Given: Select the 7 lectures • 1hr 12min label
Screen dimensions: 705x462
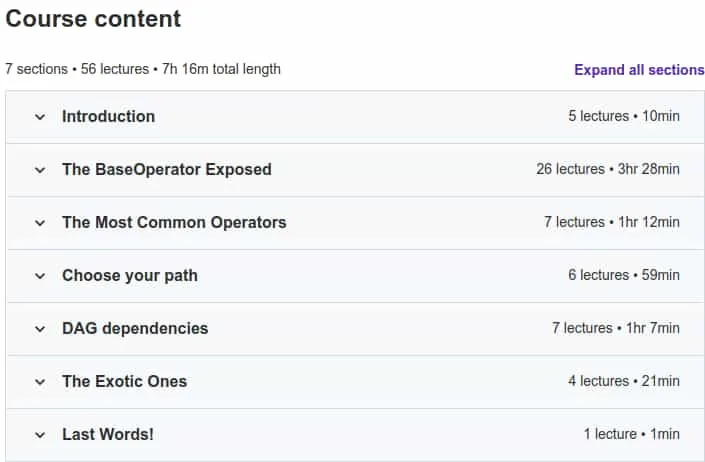Looking at the screenshot, I should [612, 222].
